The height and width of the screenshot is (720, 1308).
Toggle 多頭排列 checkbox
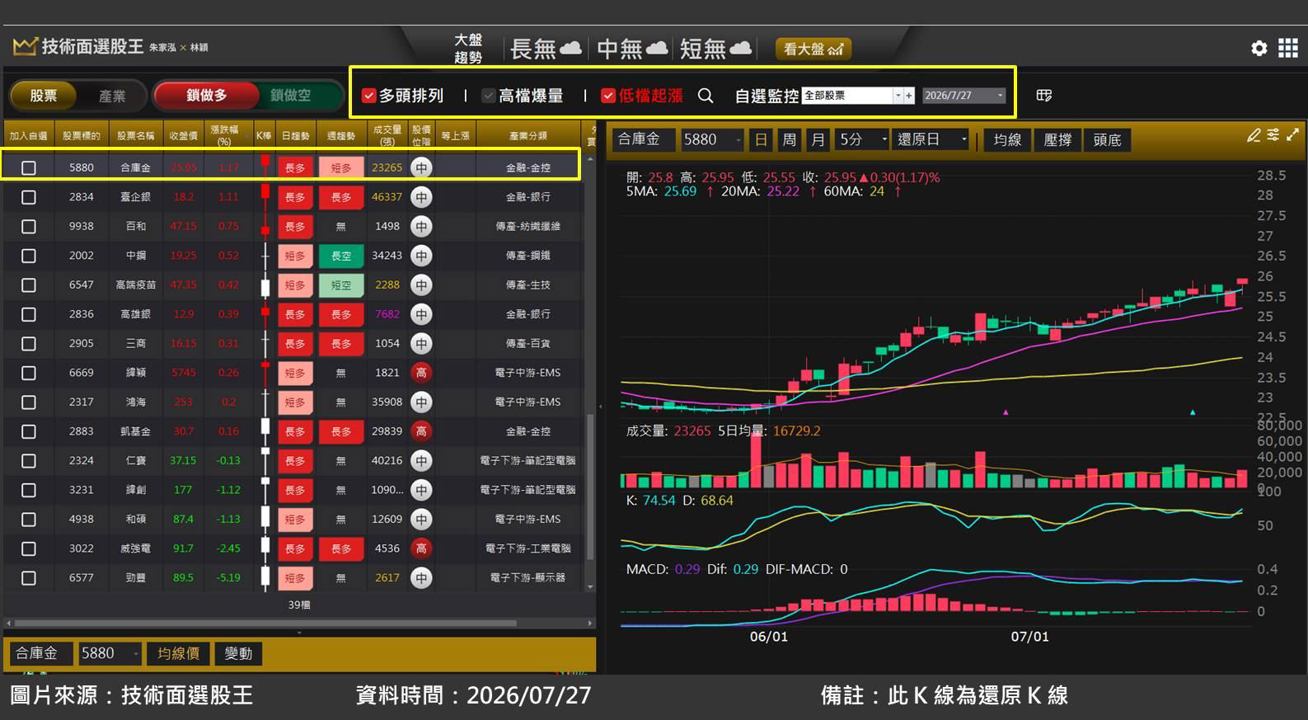click(368, 96)
